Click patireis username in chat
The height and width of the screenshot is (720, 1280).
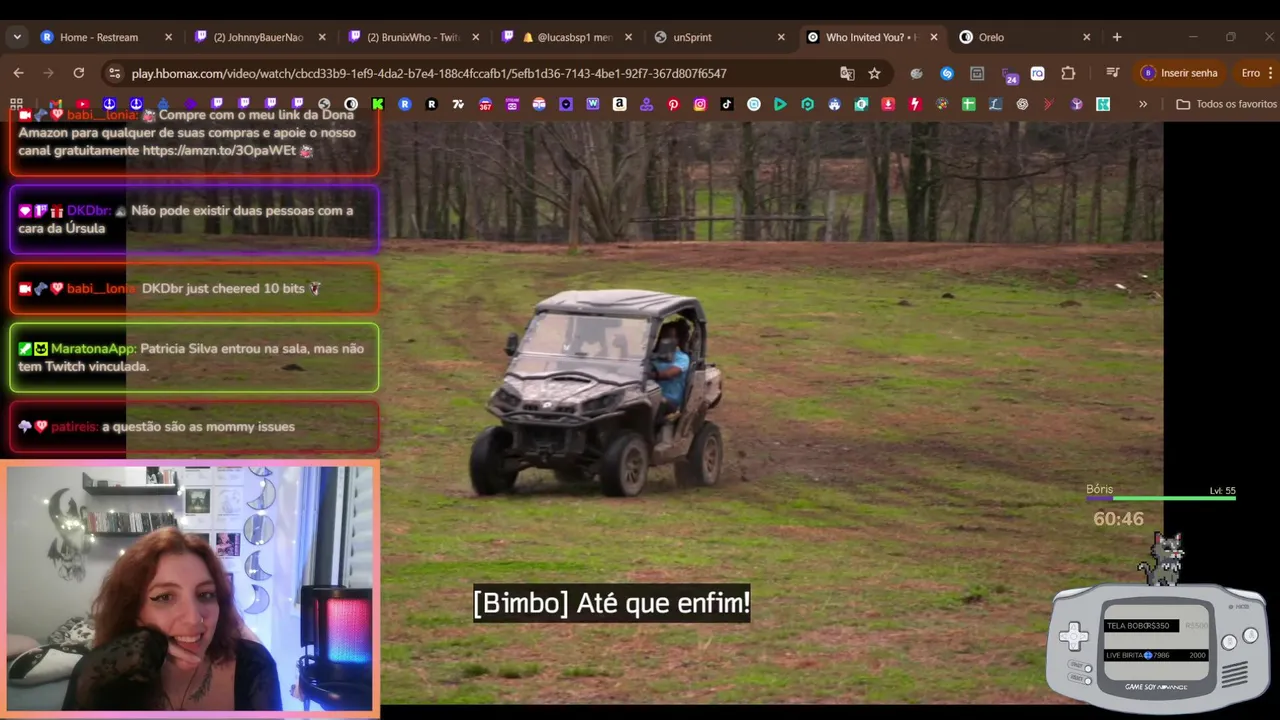74,427
